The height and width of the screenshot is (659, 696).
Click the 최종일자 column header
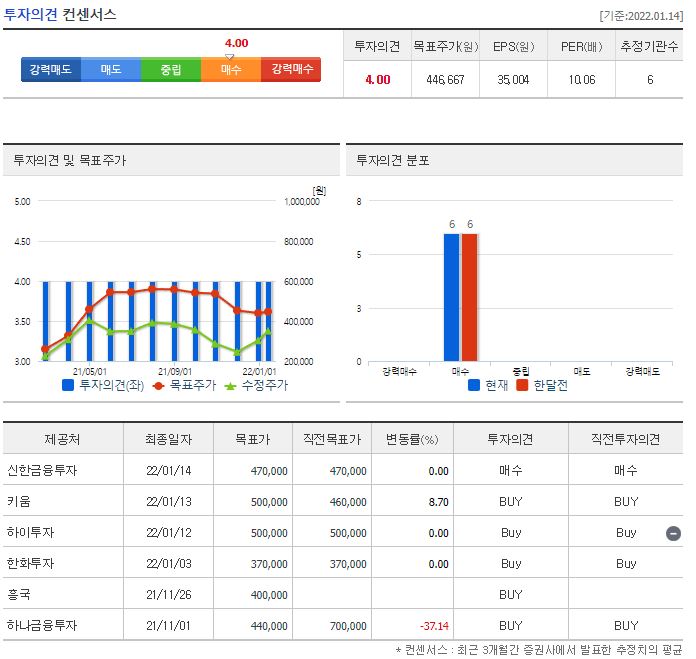[x=168, y=439]
